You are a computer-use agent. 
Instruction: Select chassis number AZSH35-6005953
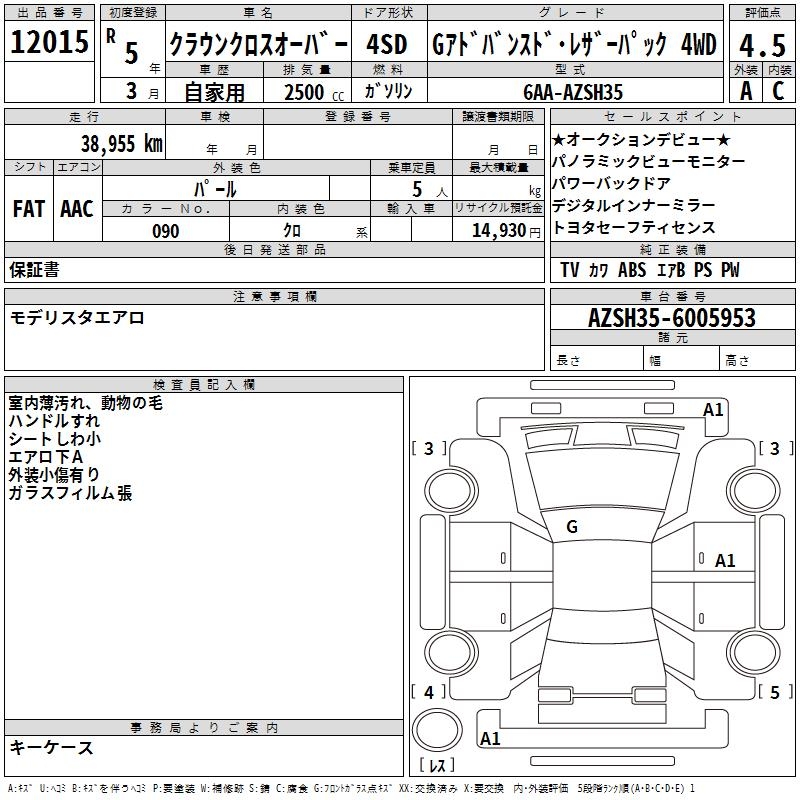pos(671,318)
